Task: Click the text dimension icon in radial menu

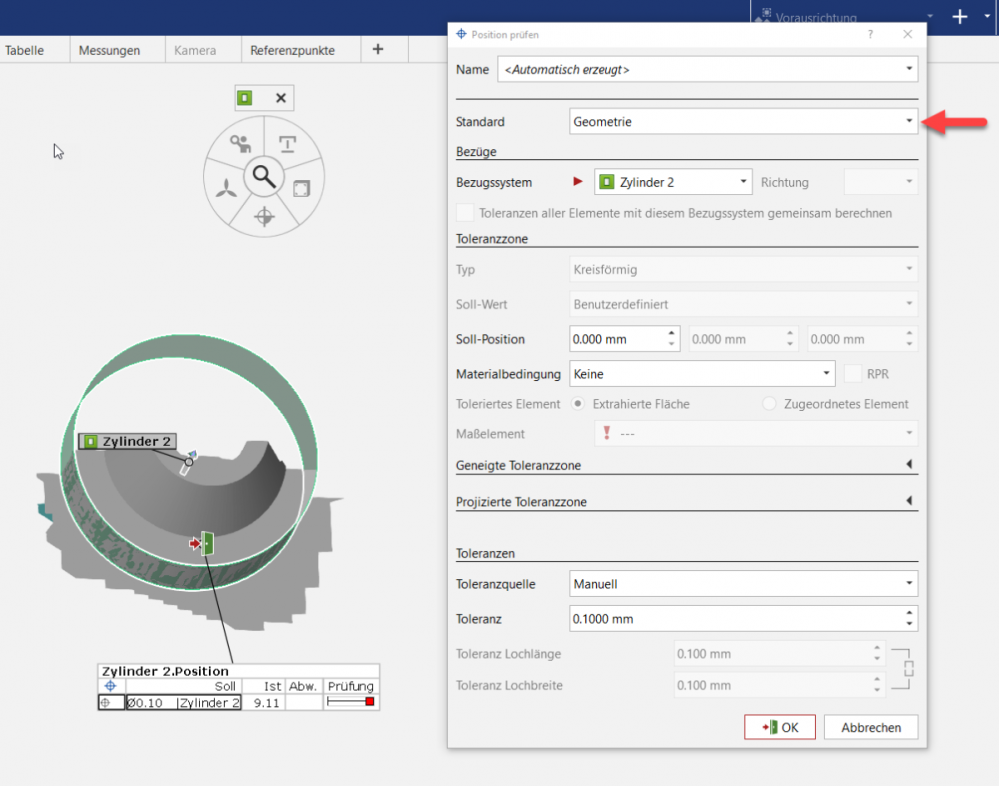Action: pyautogui.click(x=287, y=144)
